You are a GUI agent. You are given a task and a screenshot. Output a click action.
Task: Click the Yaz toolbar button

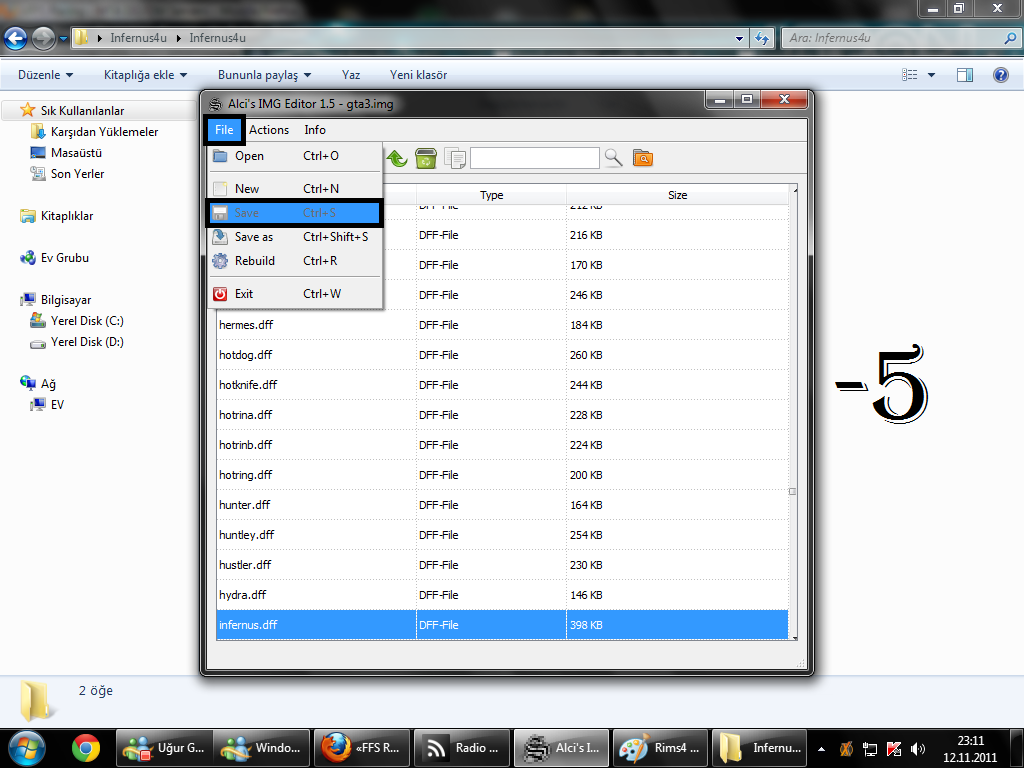[351, 75]
